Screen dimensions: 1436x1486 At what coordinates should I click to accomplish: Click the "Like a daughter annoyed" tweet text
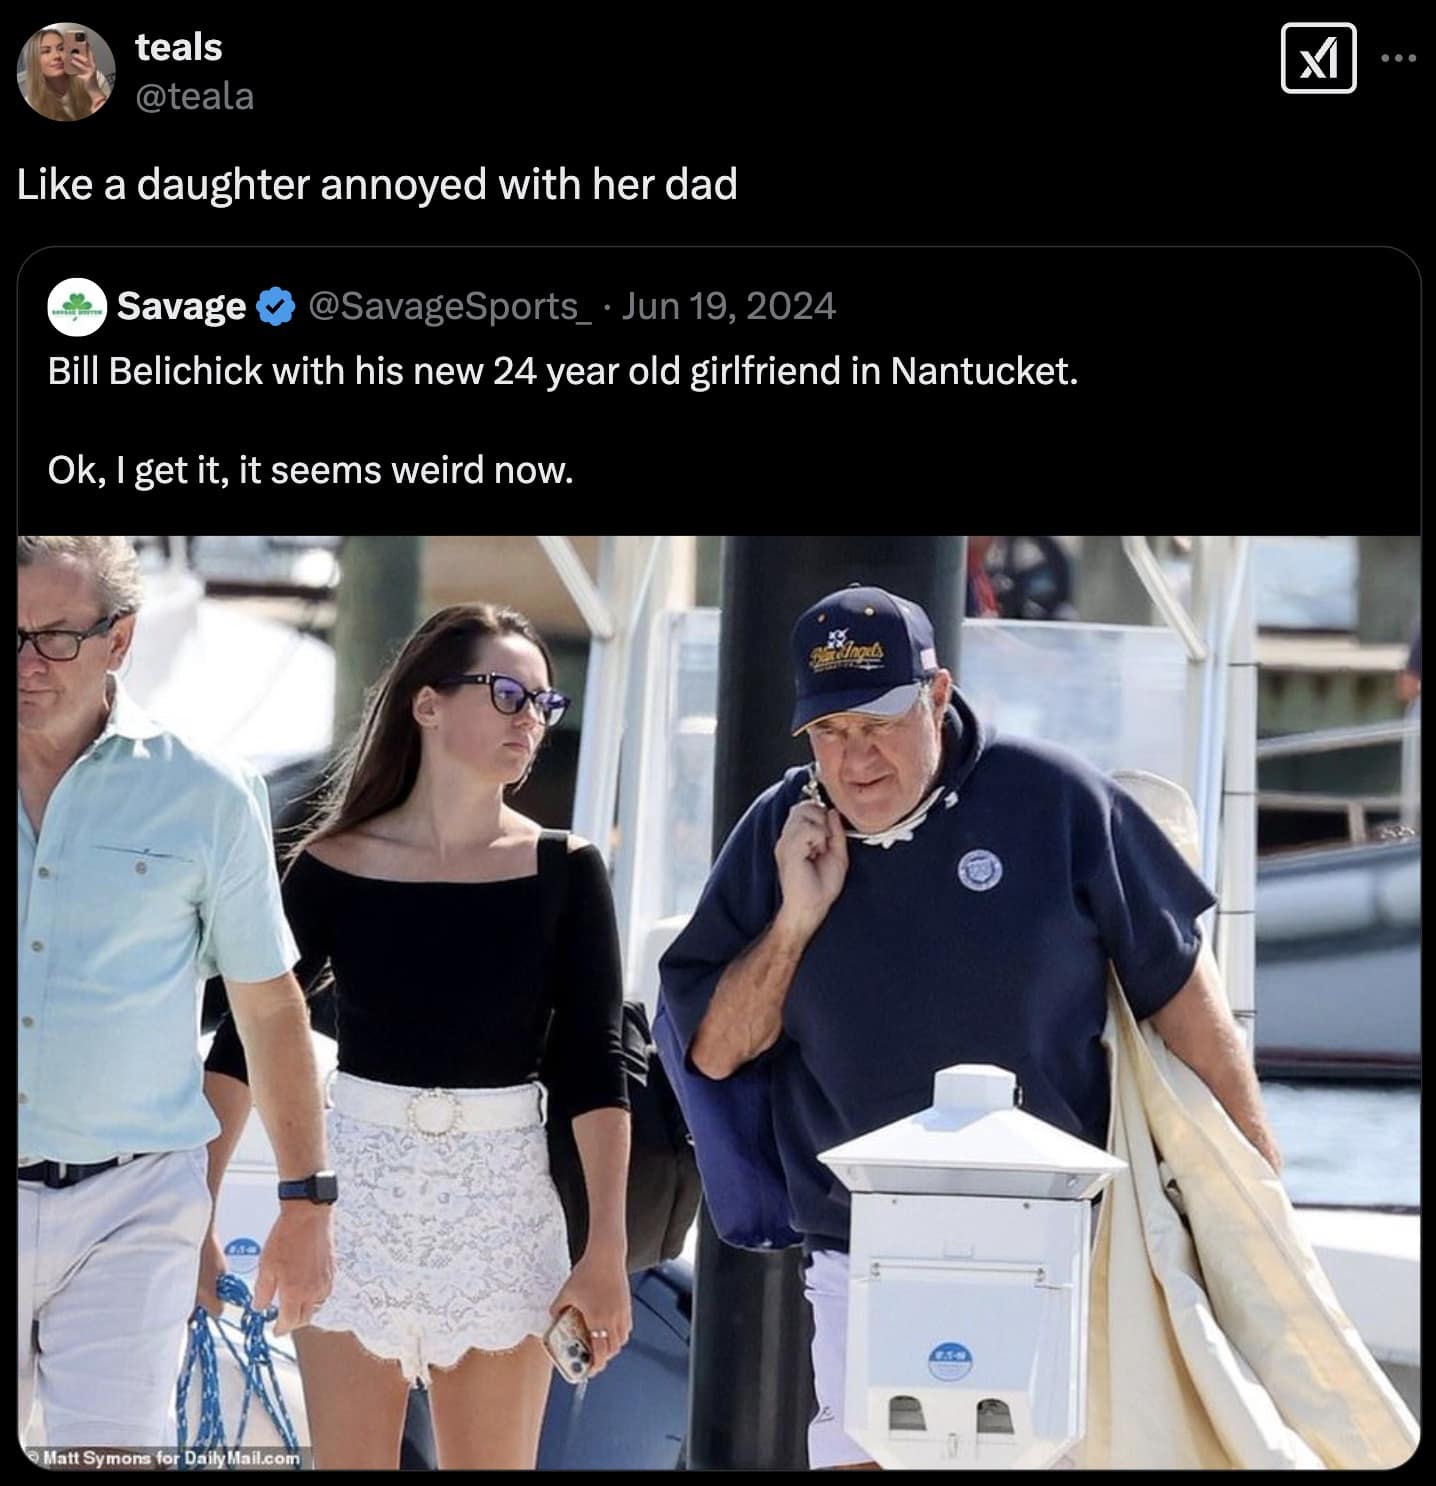point(377,185)
